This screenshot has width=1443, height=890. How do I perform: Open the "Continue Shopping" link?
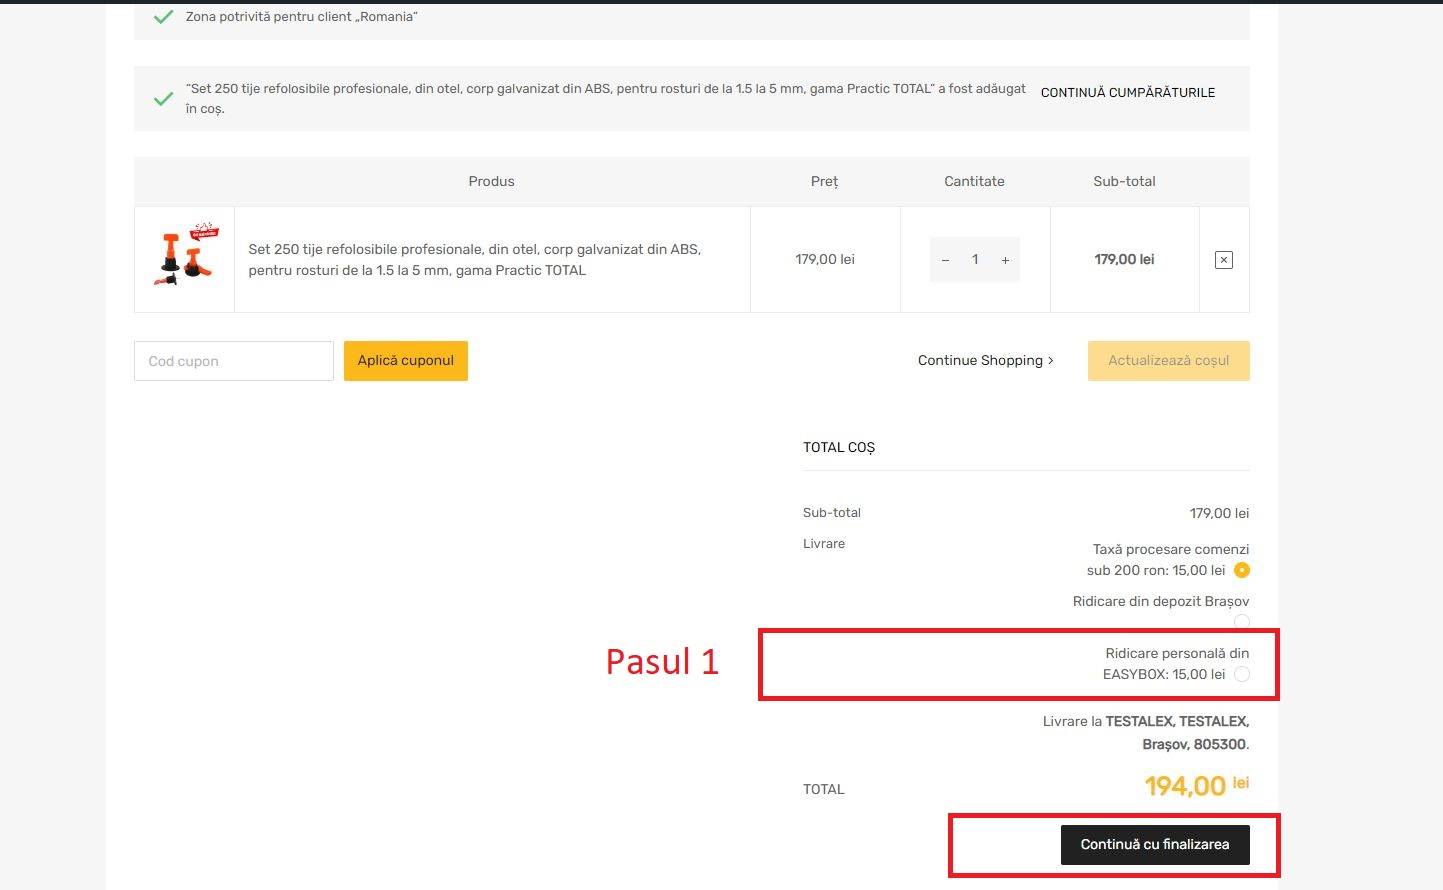pos(984,360)
